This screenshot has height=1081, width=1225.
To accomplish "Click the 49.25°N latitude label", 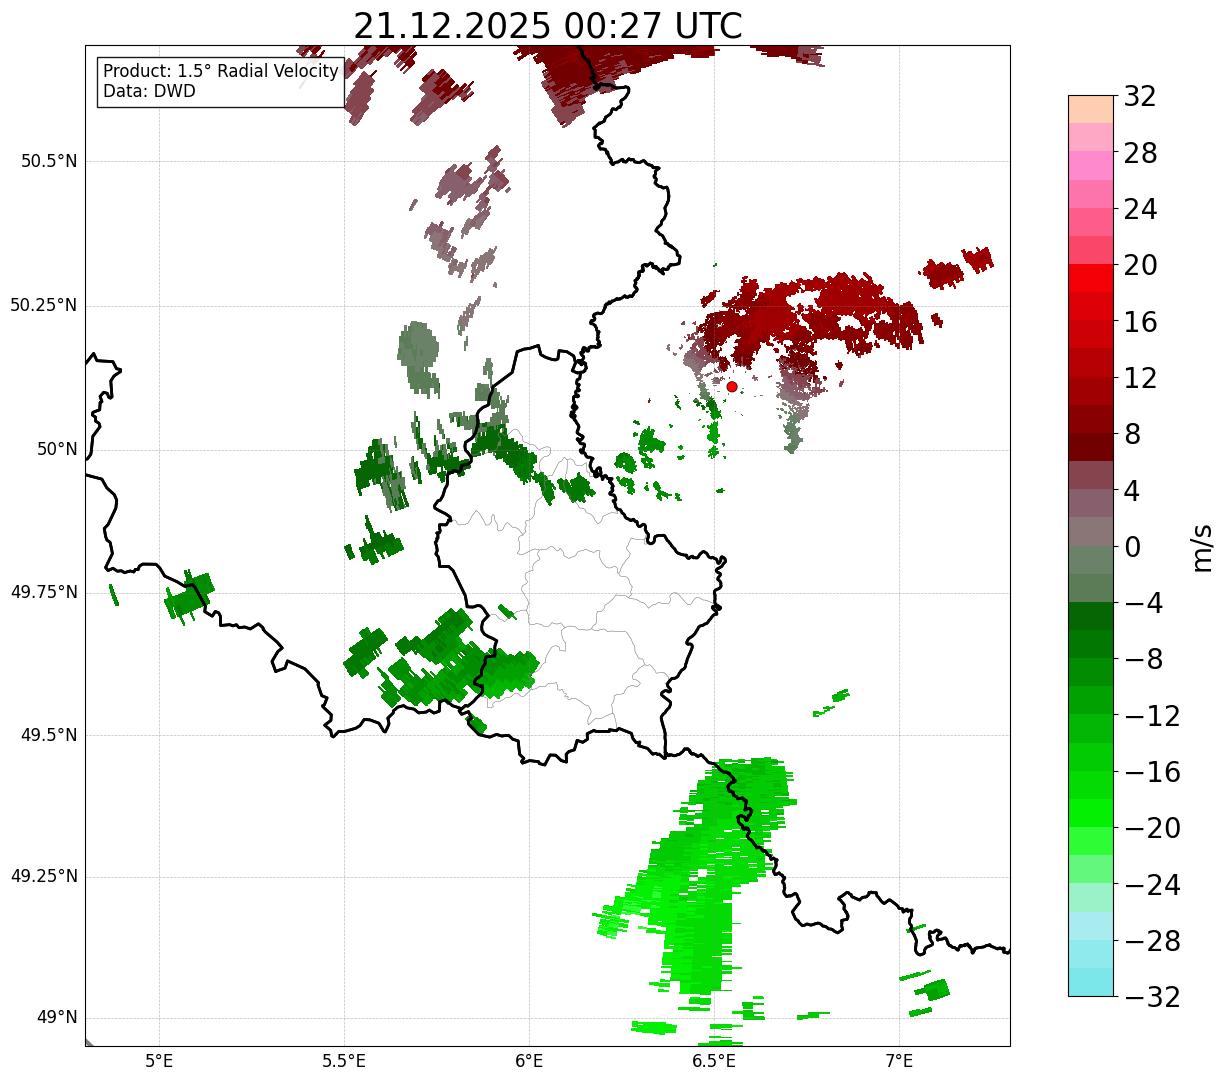I will pyautogui.click(x=43, y=877).
